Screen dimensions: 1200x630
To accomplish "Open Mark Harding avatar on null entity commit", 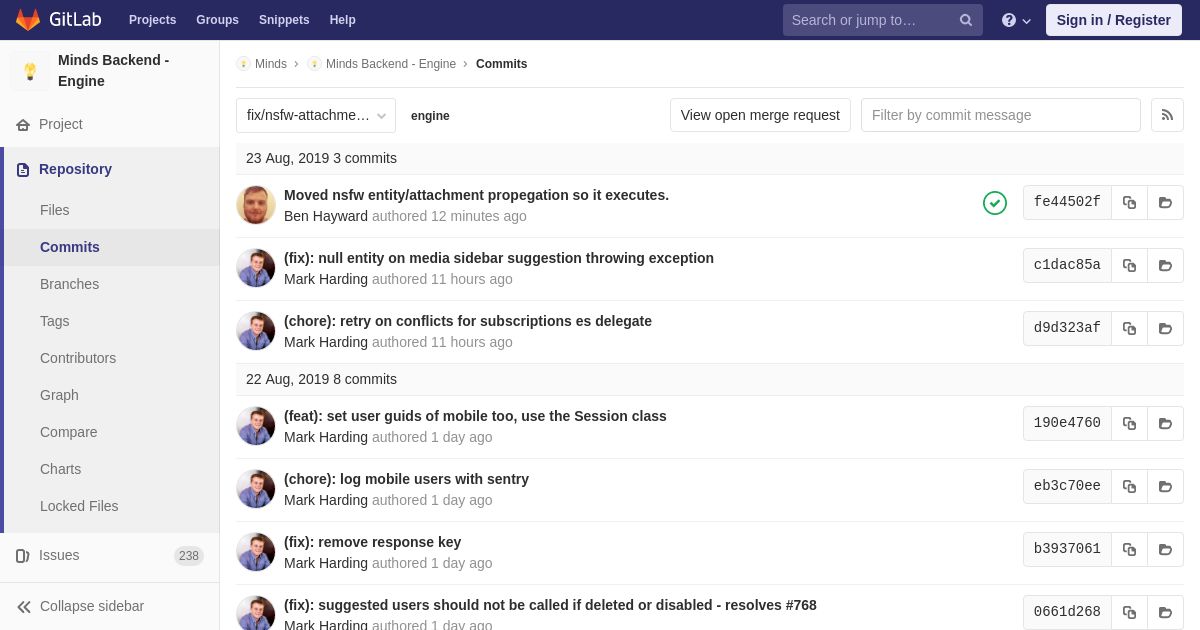I will (256, 268).
